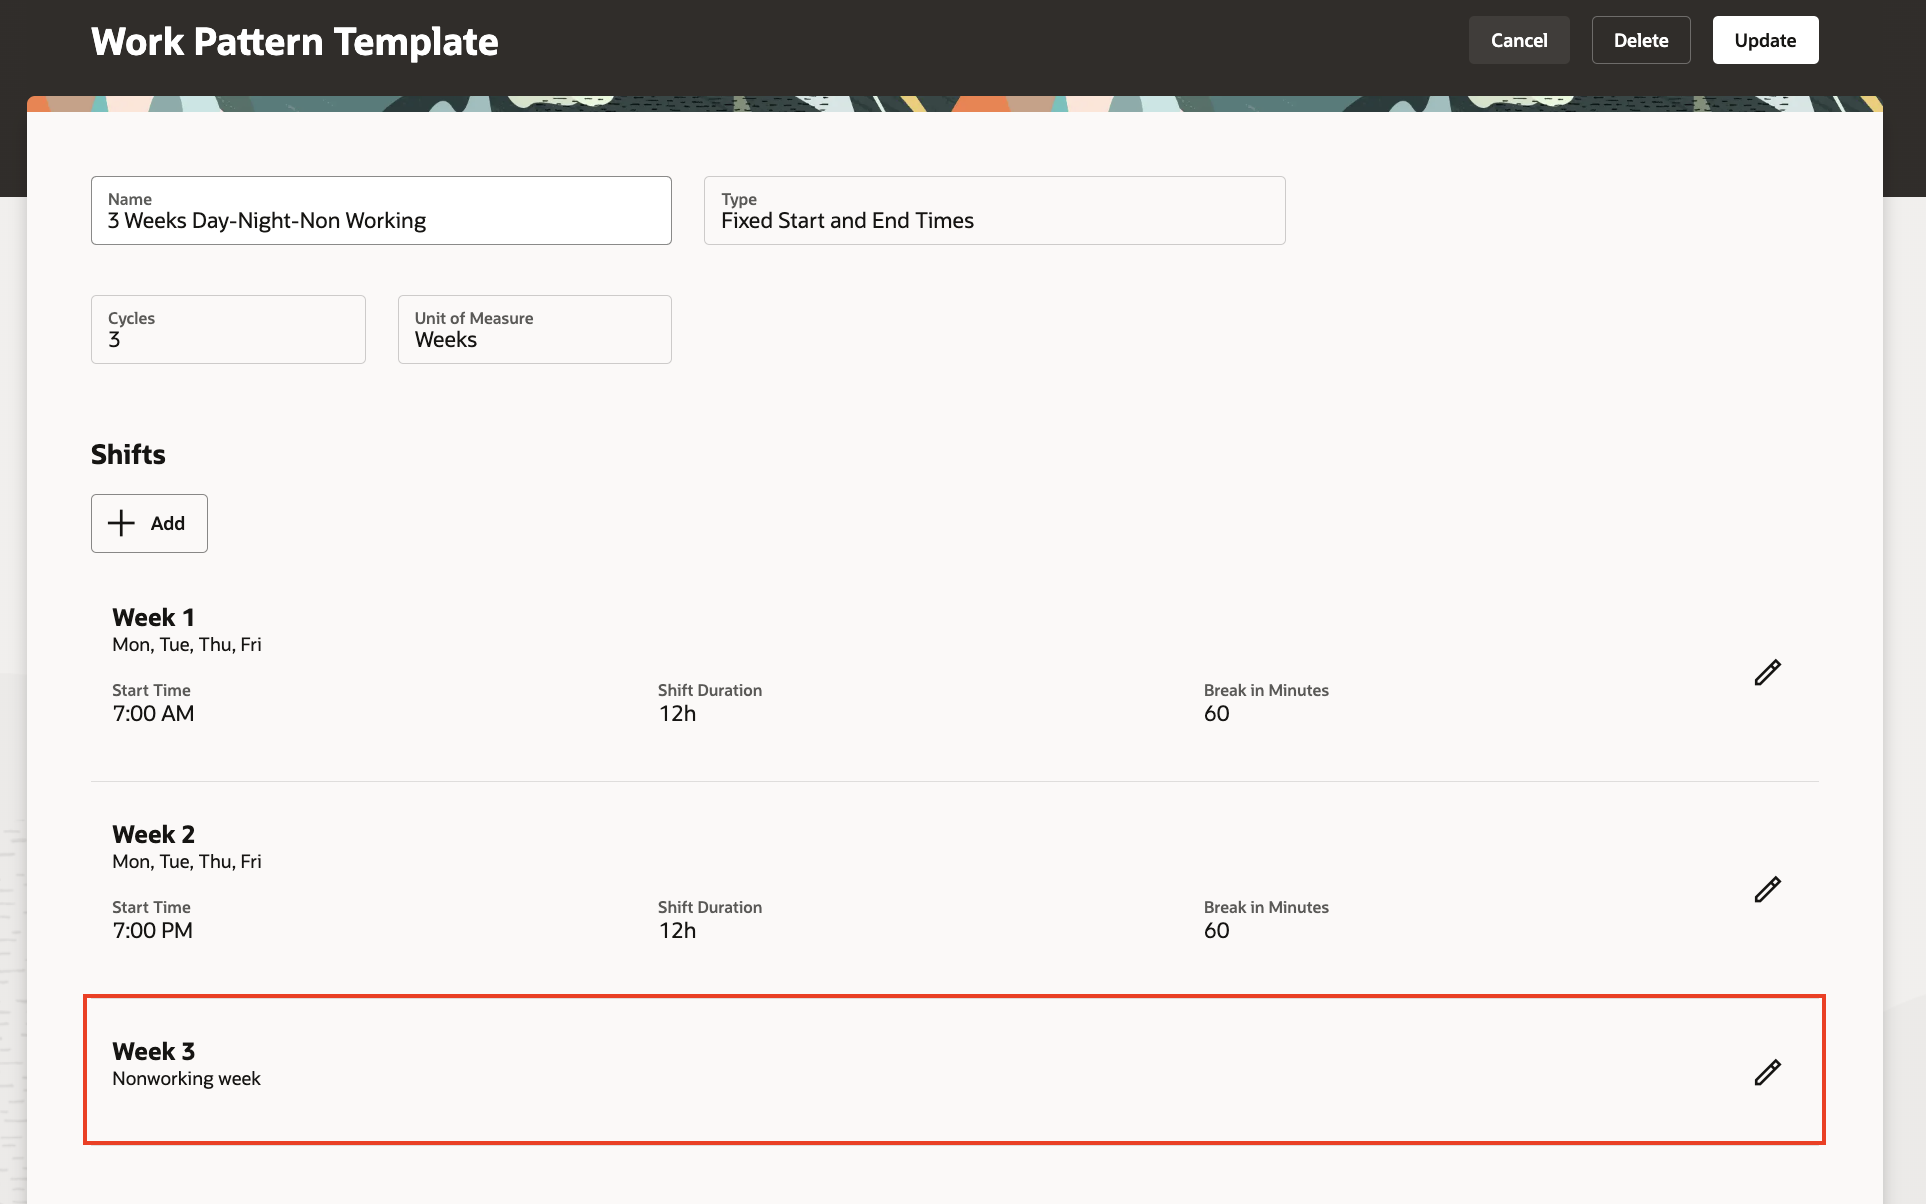Select the Week 1 heading
This screenshot has height=1204, width=1926.
coord(153,617)
